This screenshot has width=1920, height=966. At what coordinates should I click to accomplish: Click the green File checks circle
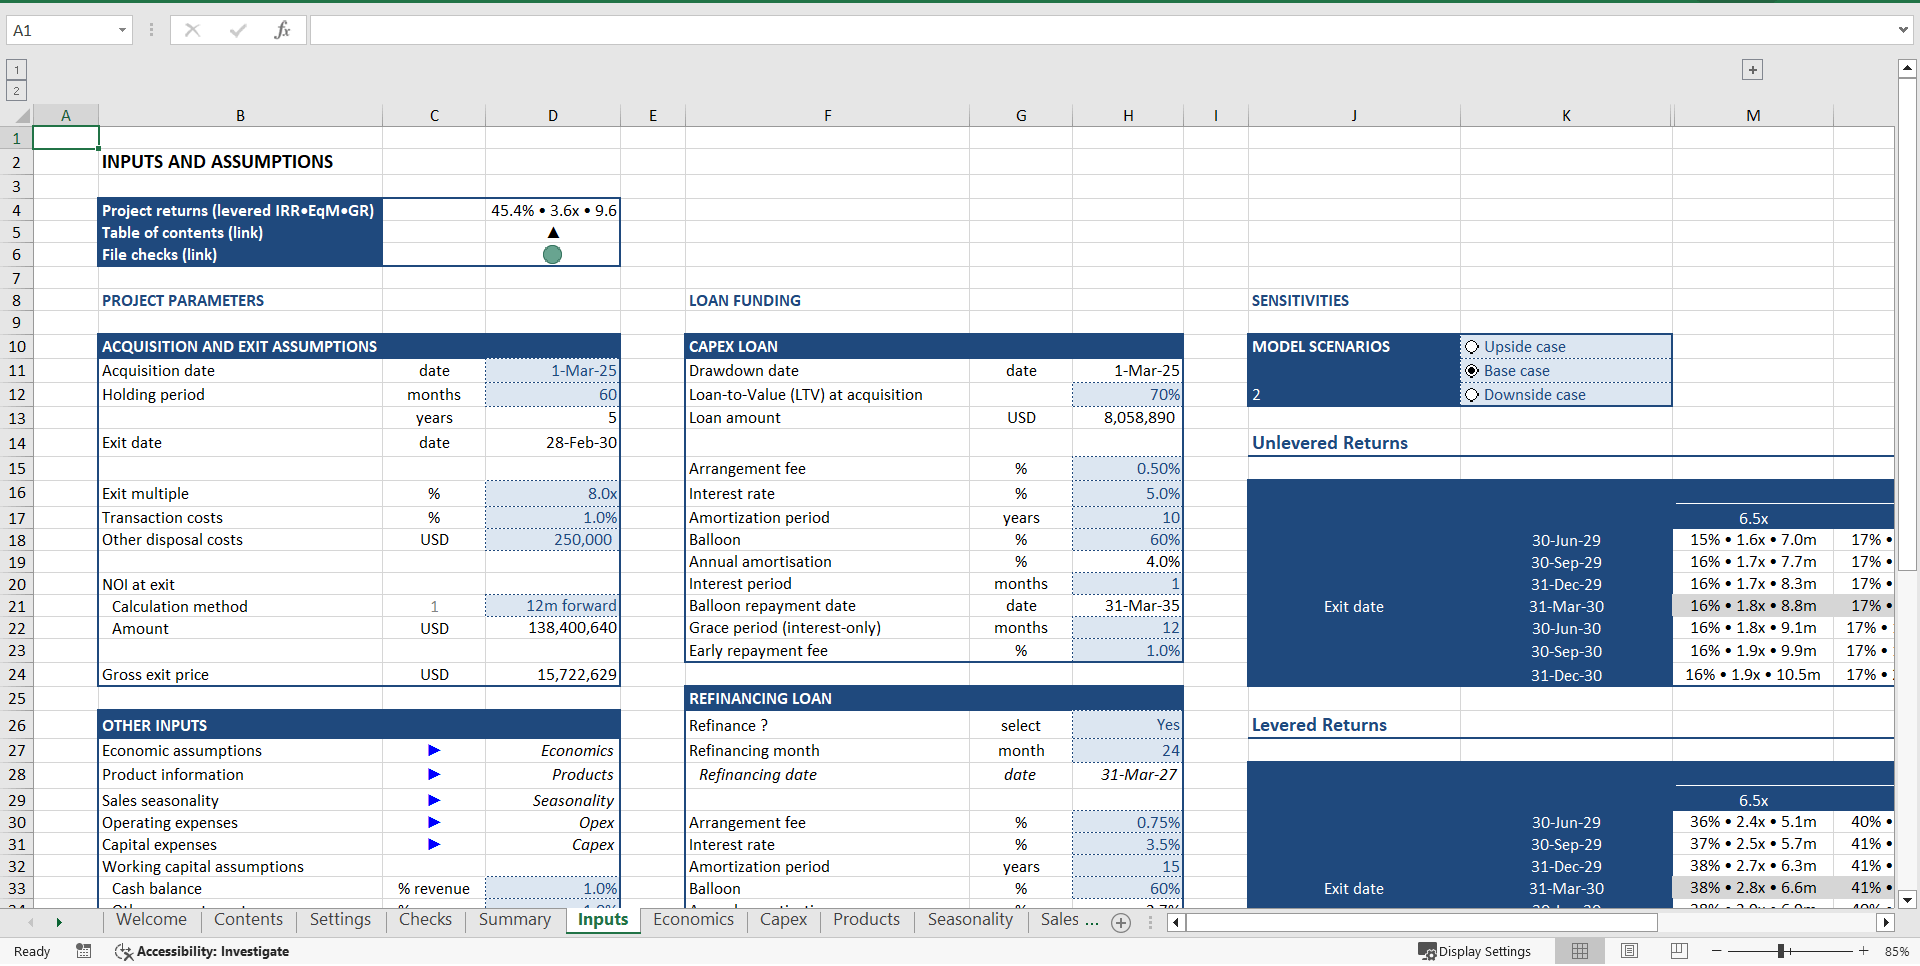pos(552,254)
